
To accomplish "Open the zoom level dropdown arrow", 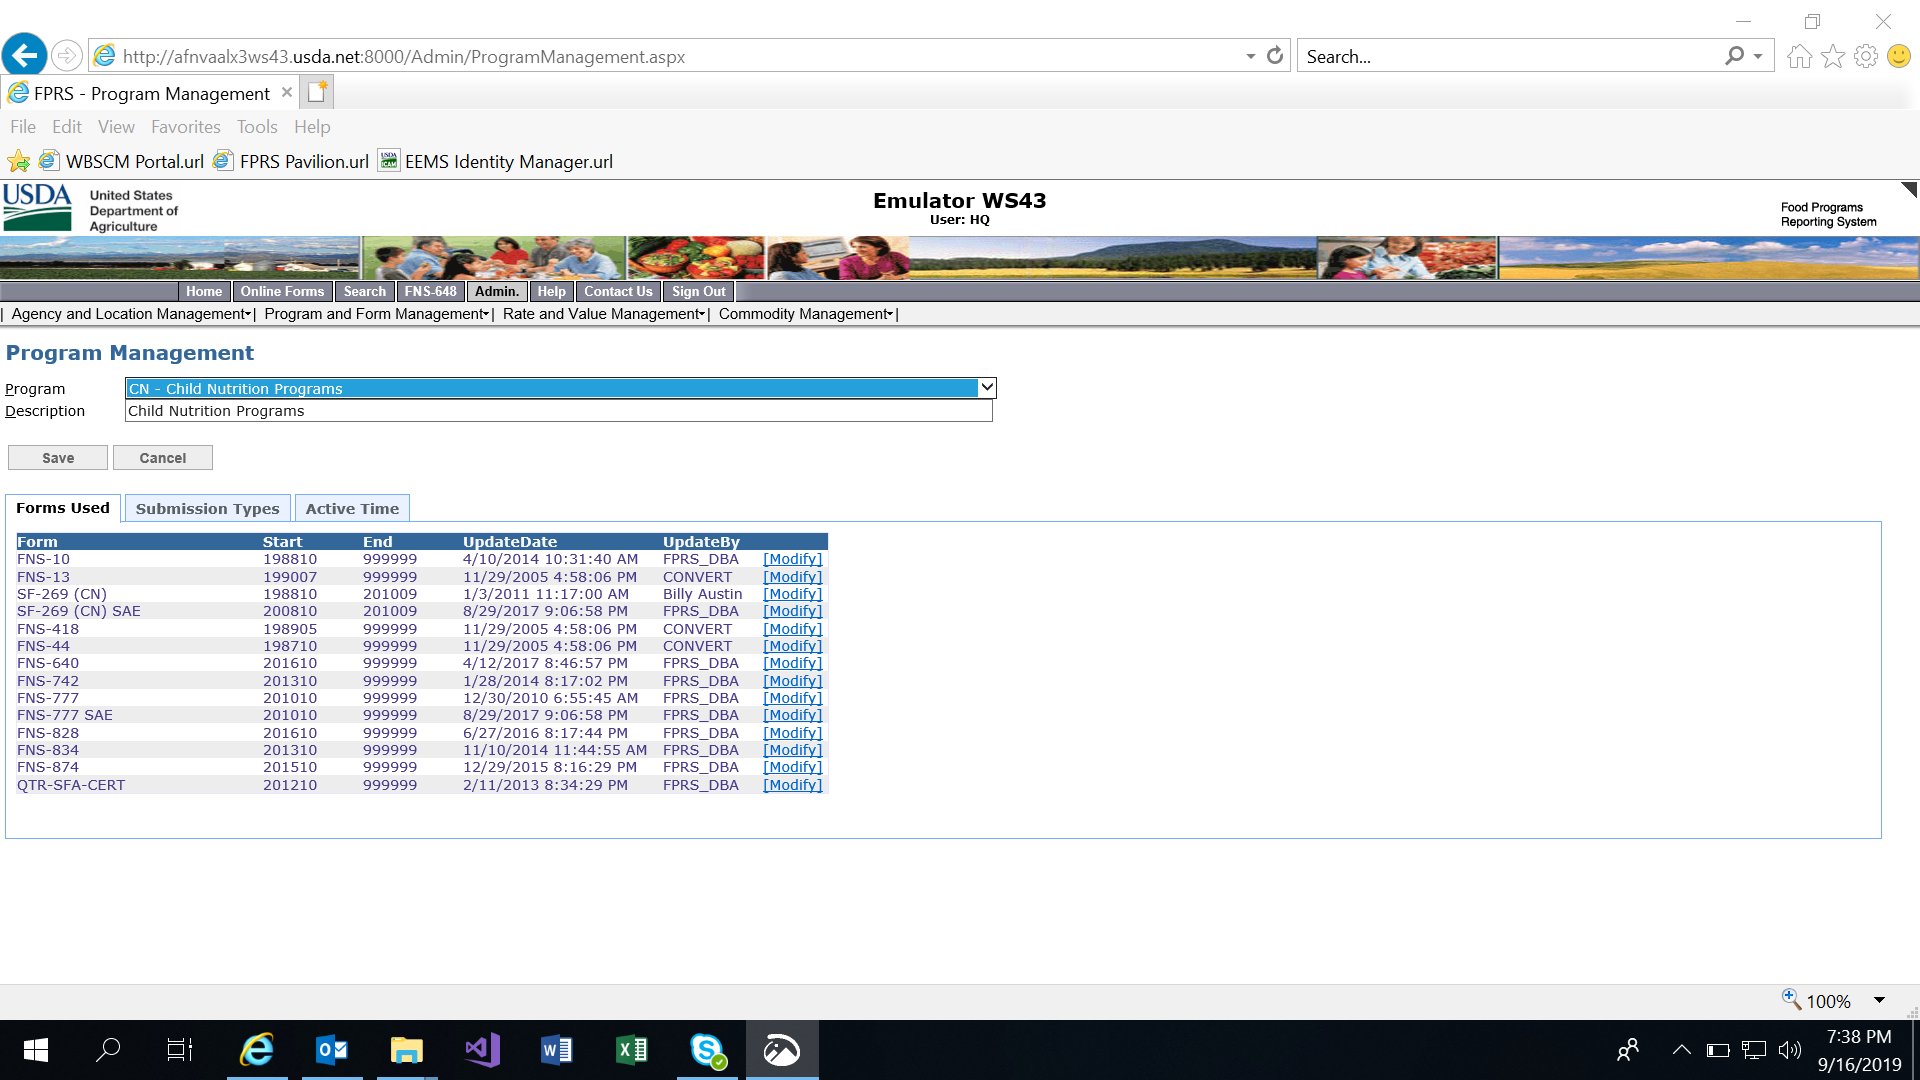I will 1879,1000.
